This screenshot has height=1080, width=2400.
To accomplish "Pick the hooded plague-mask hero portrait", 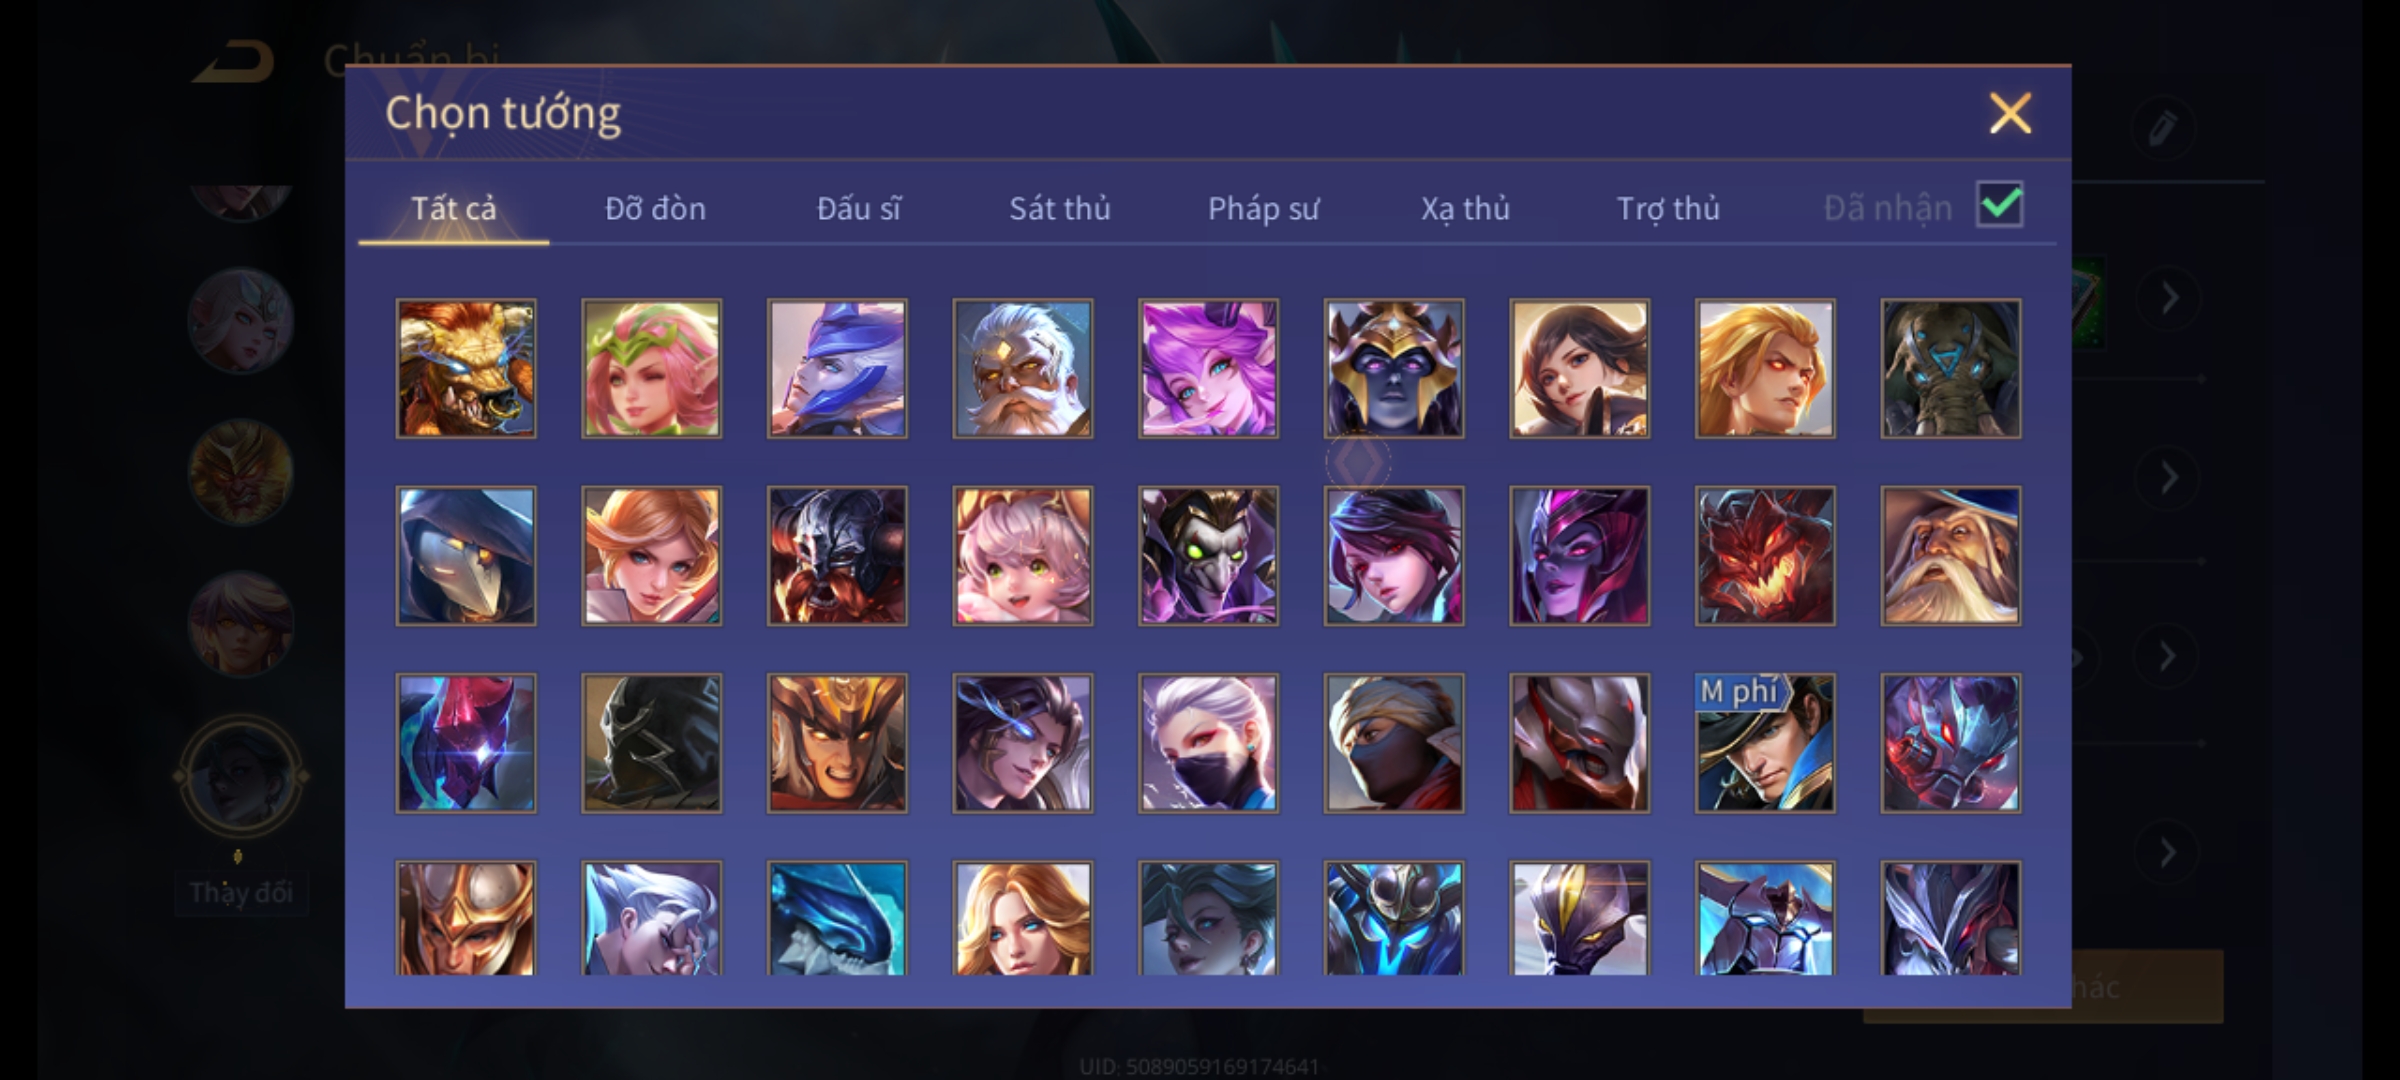I will point(466,556).
